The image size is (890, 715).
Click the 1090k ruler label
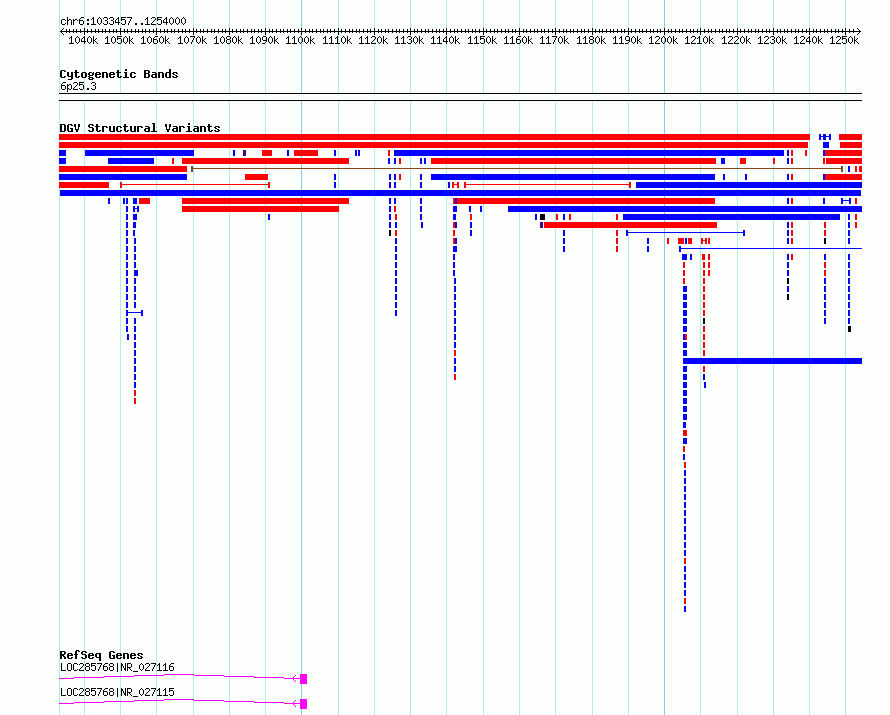[x=265, y=40]
